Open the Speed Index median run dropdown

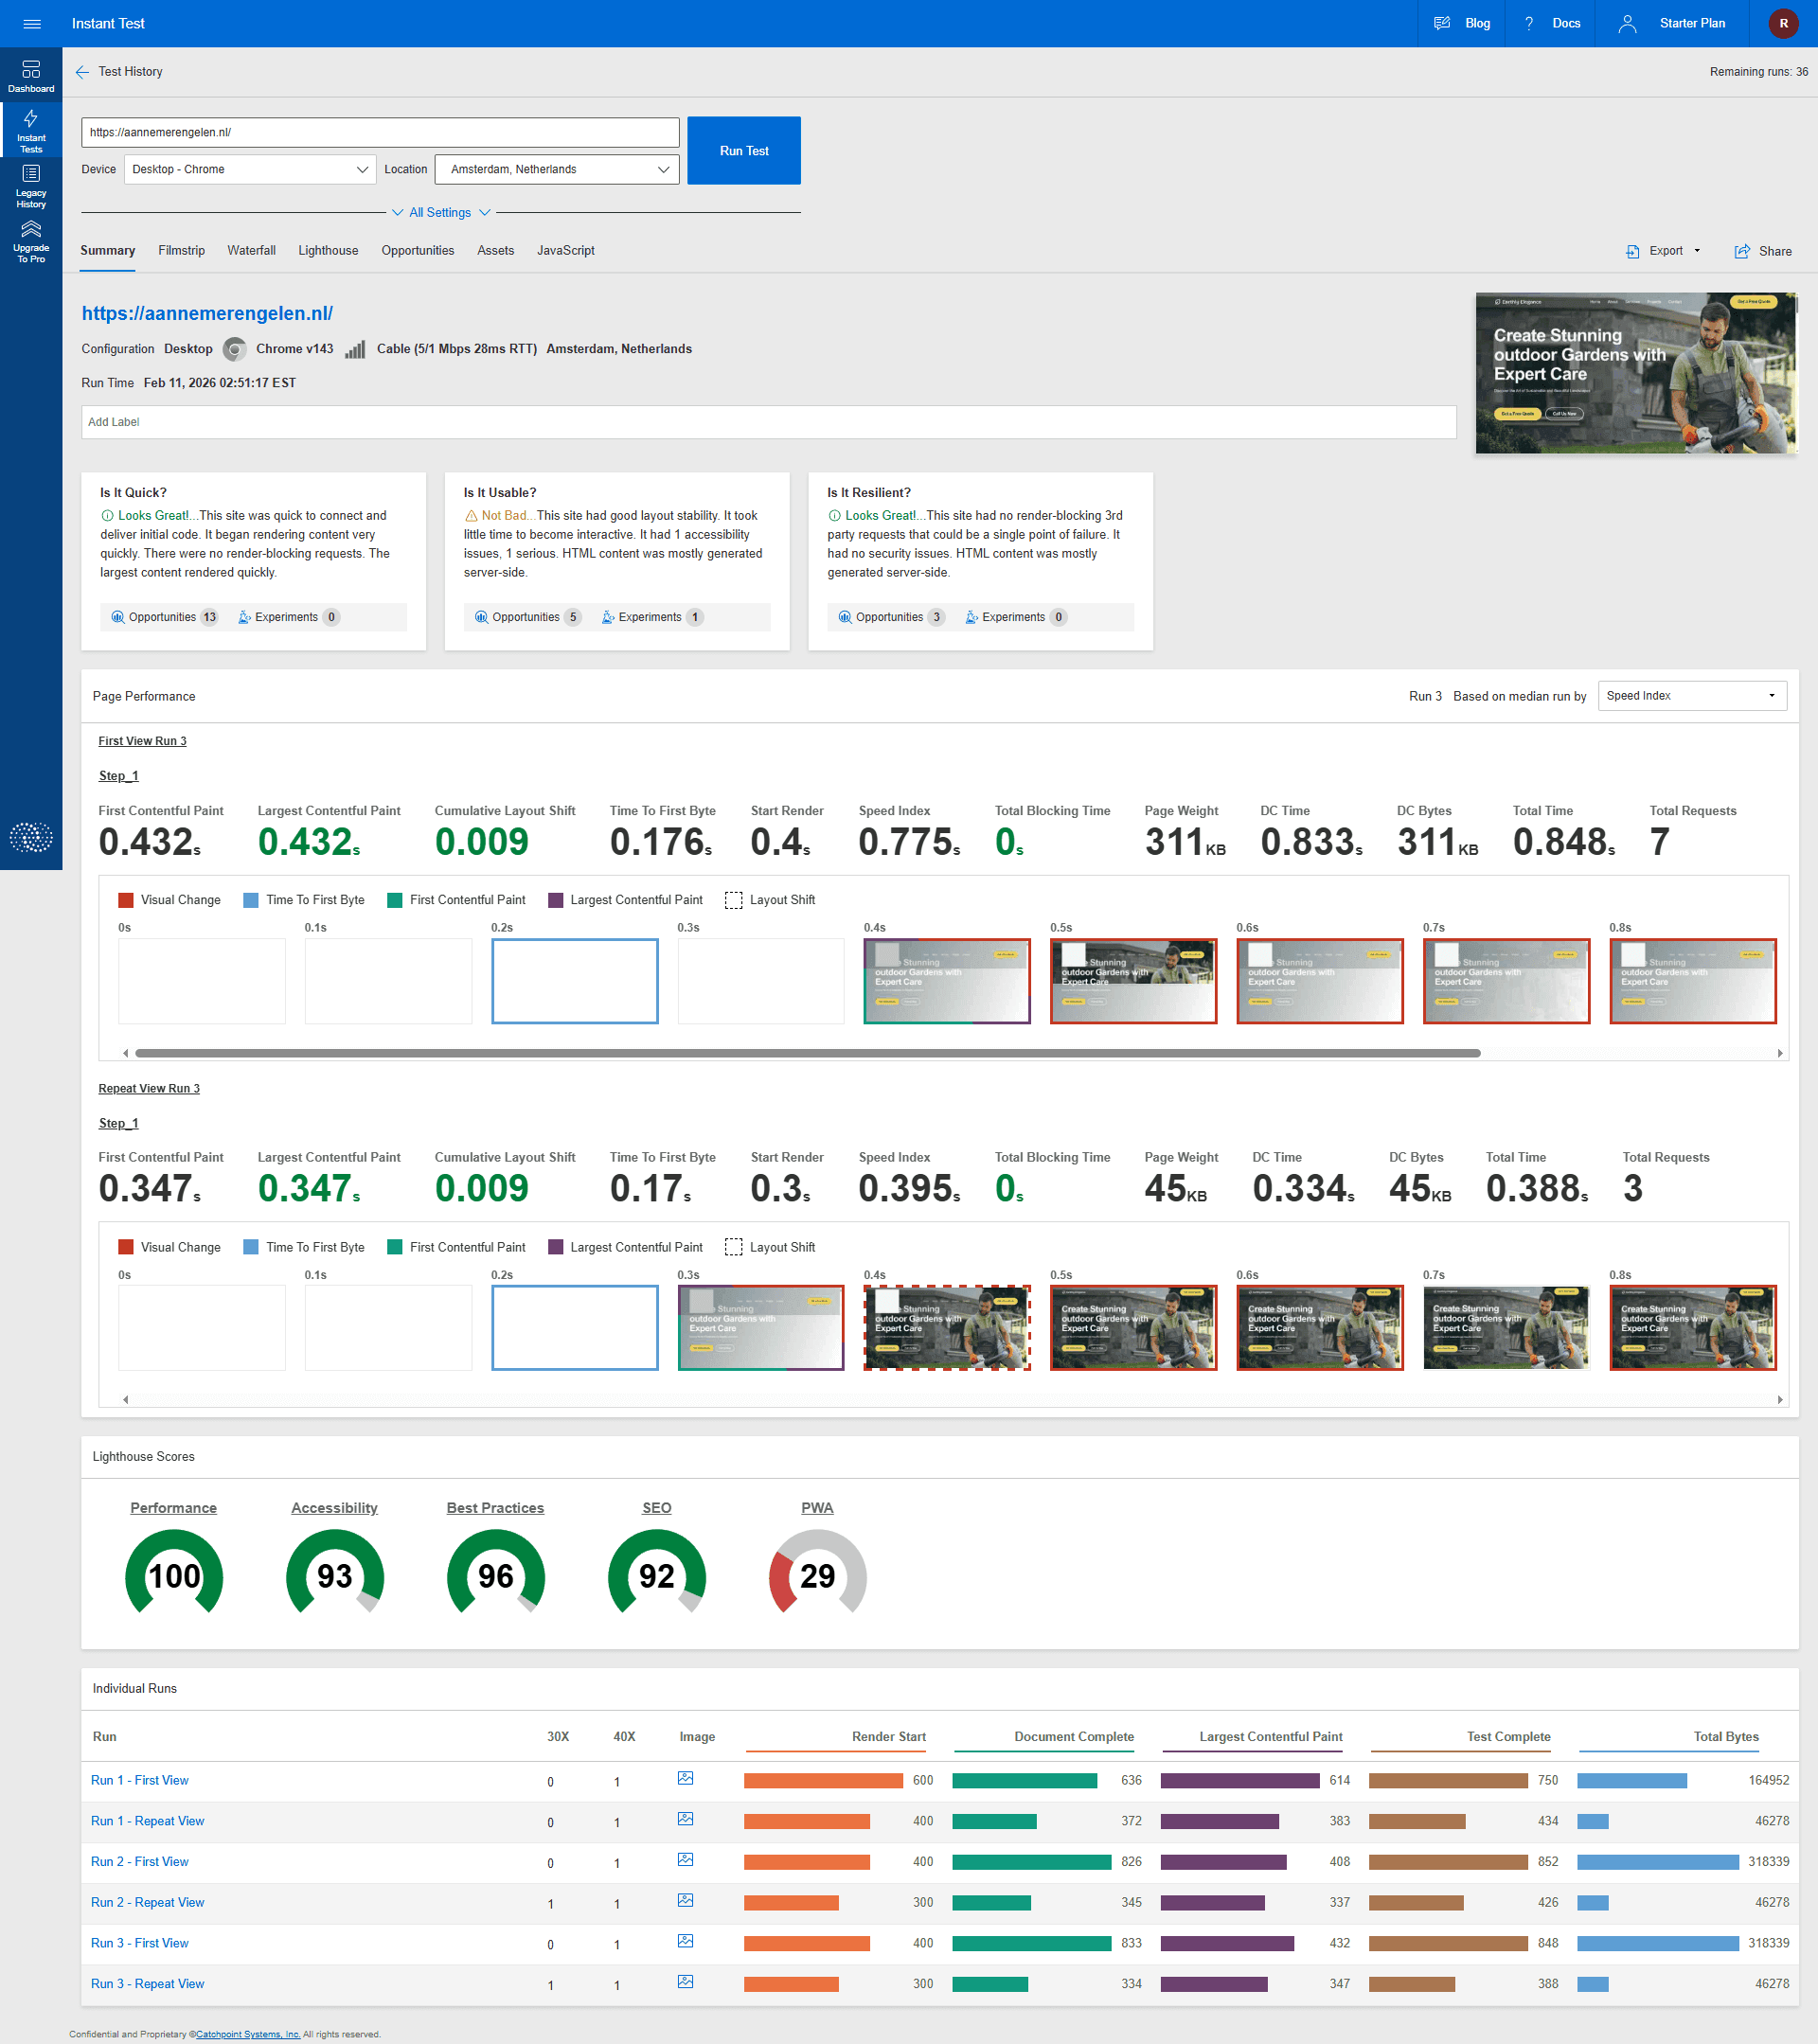click(1691, 696)
